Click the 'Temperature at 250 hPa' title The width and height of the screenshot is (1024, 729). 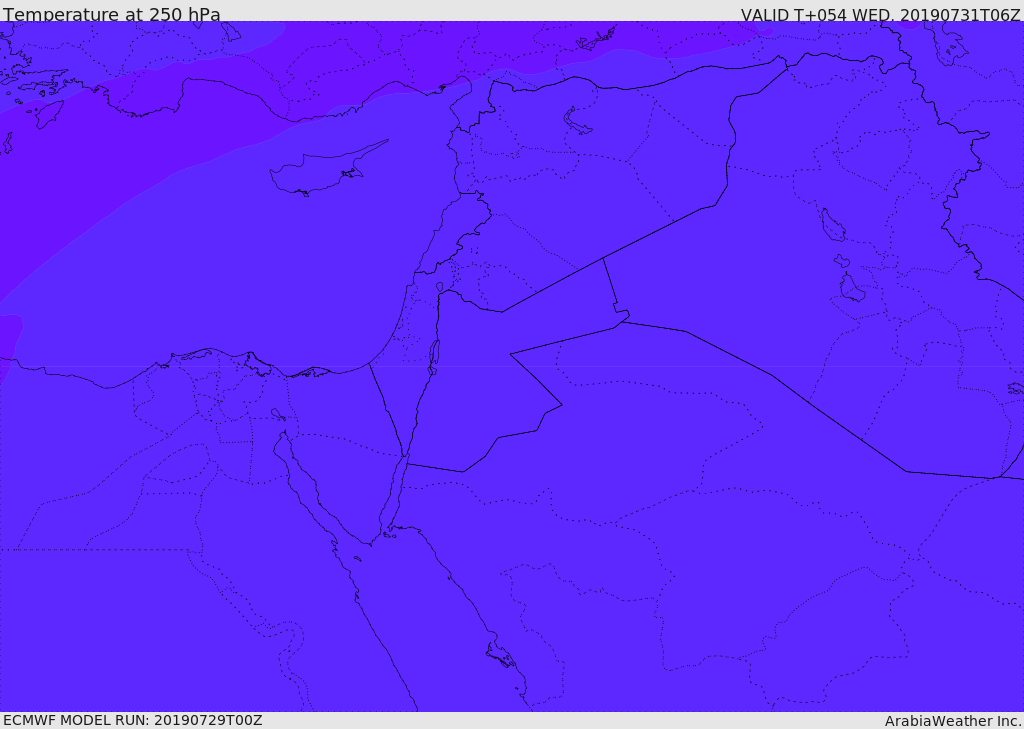click(112, 14)
